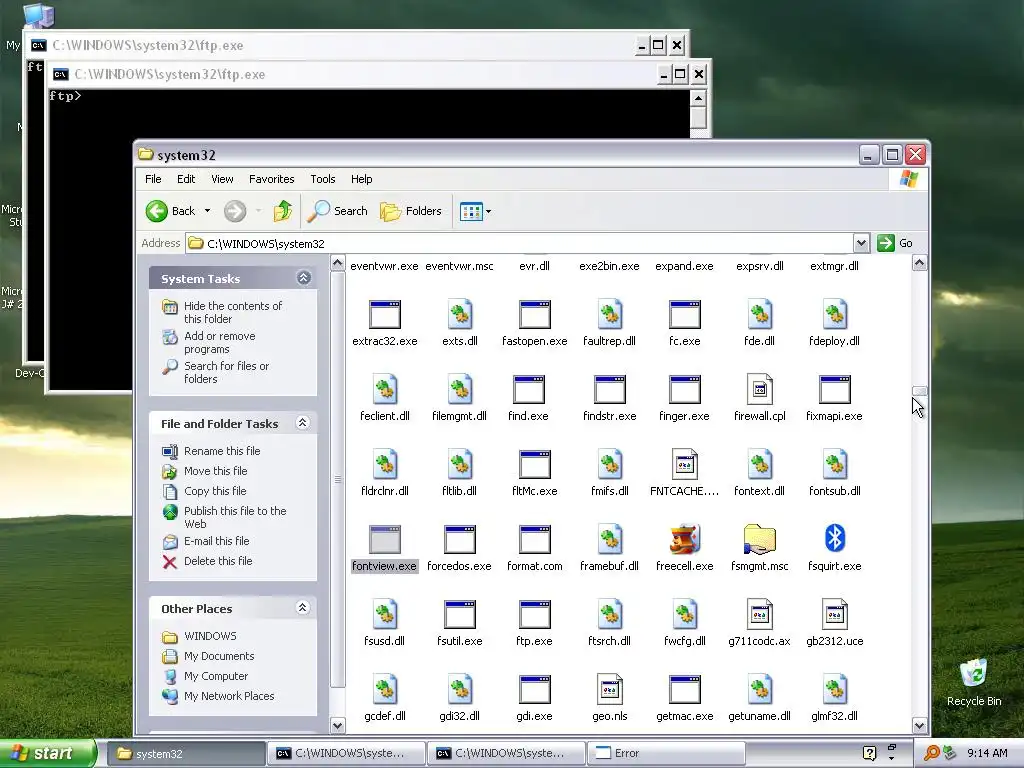This screenshot has height=768, width=1024.
Task: Select the FNTCACHE file icon
Action: point(684,464)
